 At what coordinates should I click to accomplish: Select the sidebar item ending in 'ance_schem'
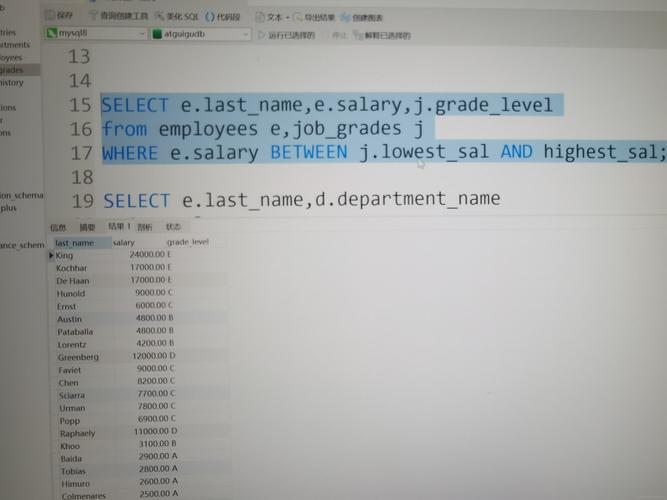[22, 245]
